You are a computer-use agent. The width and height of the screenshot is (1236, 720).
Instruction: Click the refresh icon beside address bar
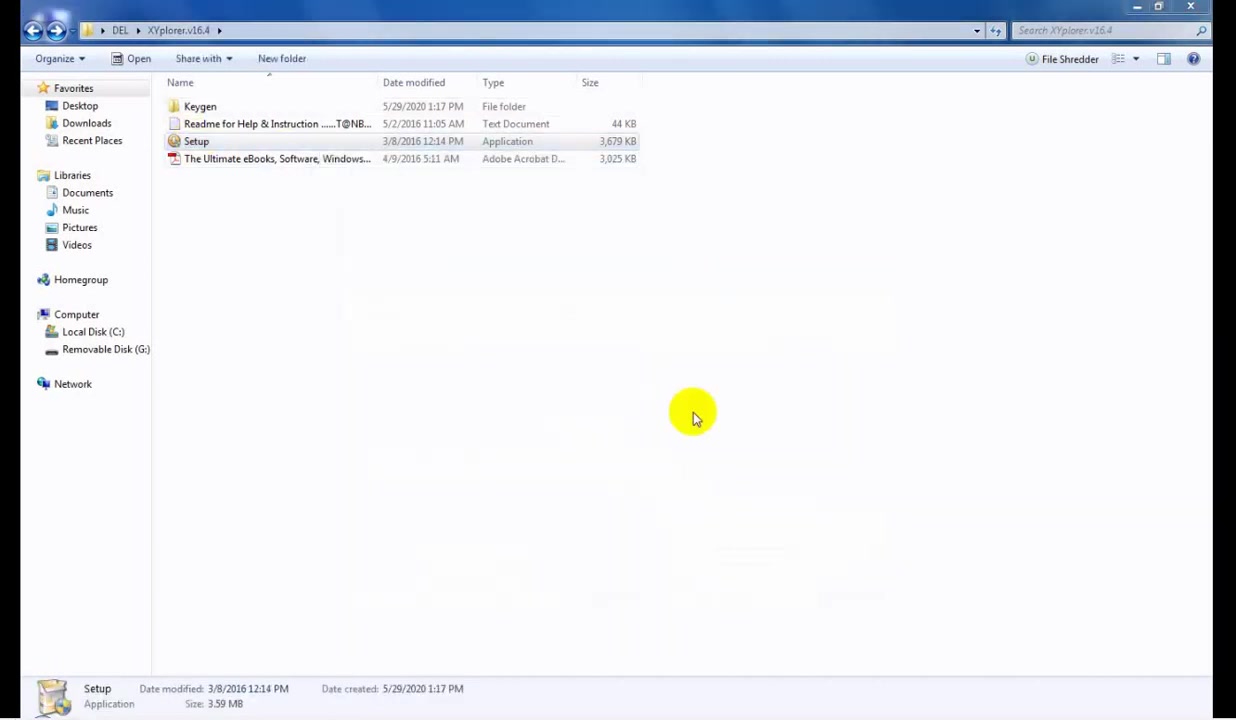click(x=995, y=31)
